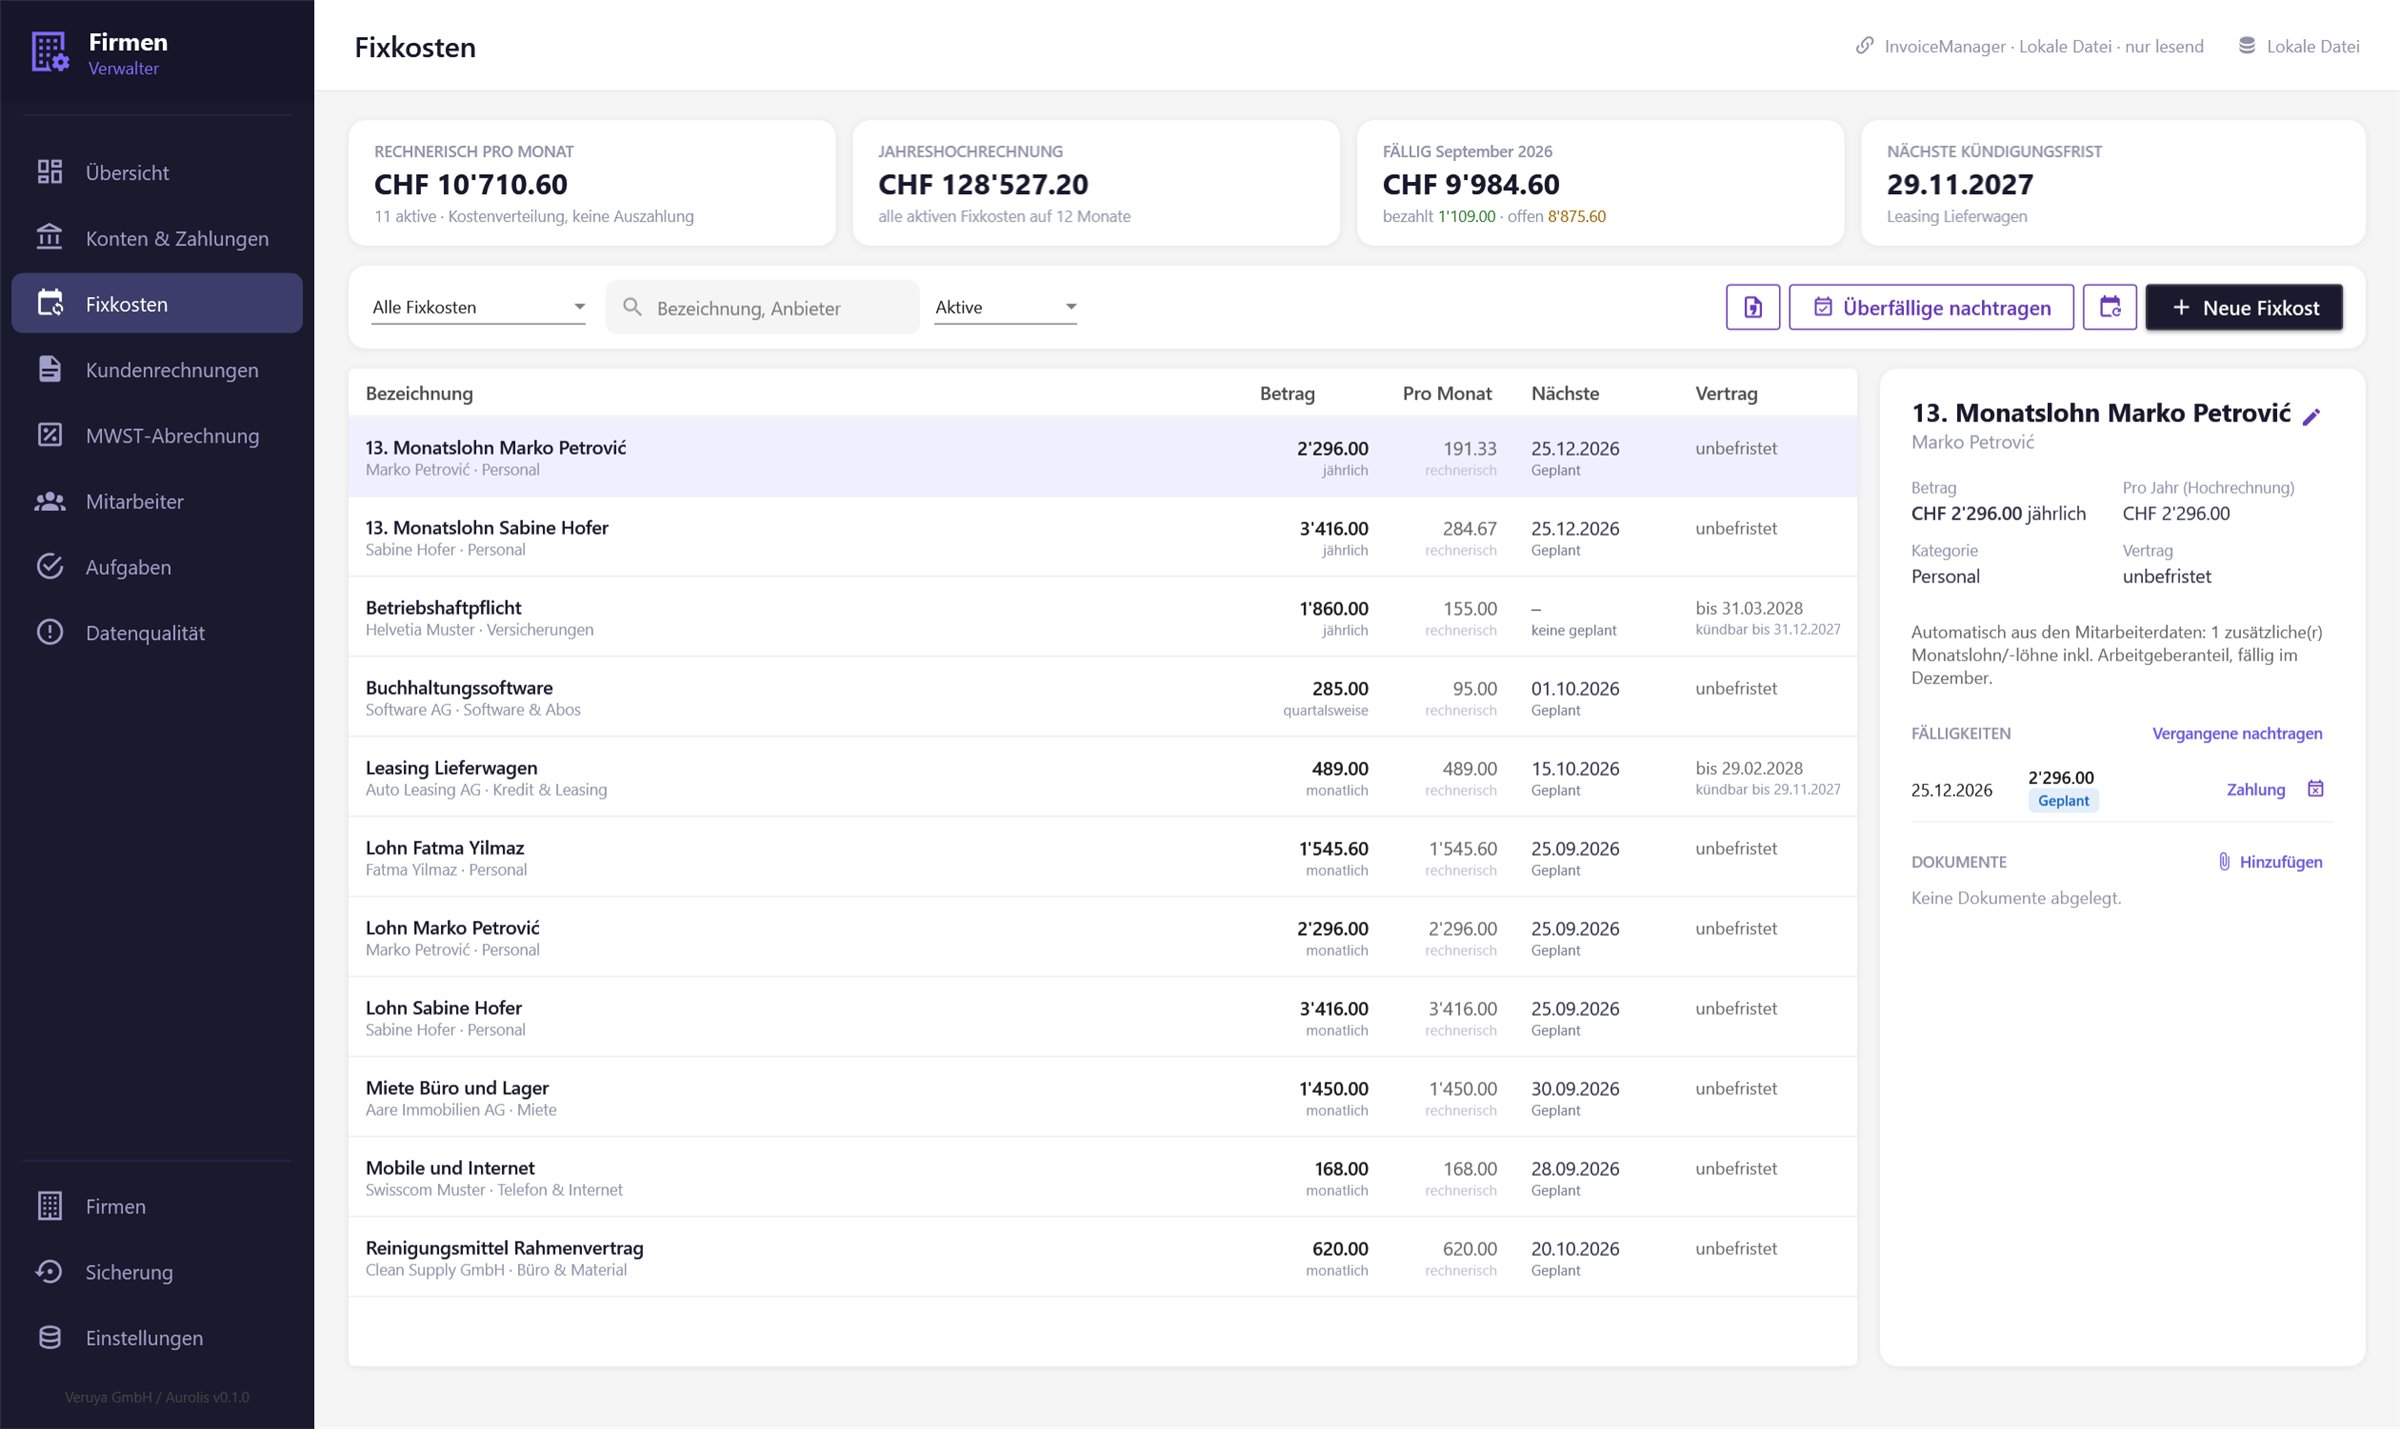The image size is (2400, 1429).
Task: Open Übersicht in the sidebar
Action: point(157,172)
